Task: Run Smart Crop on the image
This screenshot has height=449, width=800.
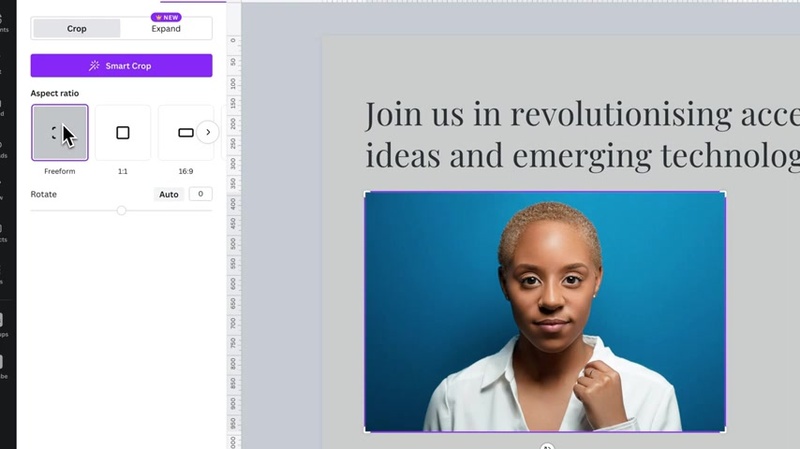Action: tap(121, 66)
